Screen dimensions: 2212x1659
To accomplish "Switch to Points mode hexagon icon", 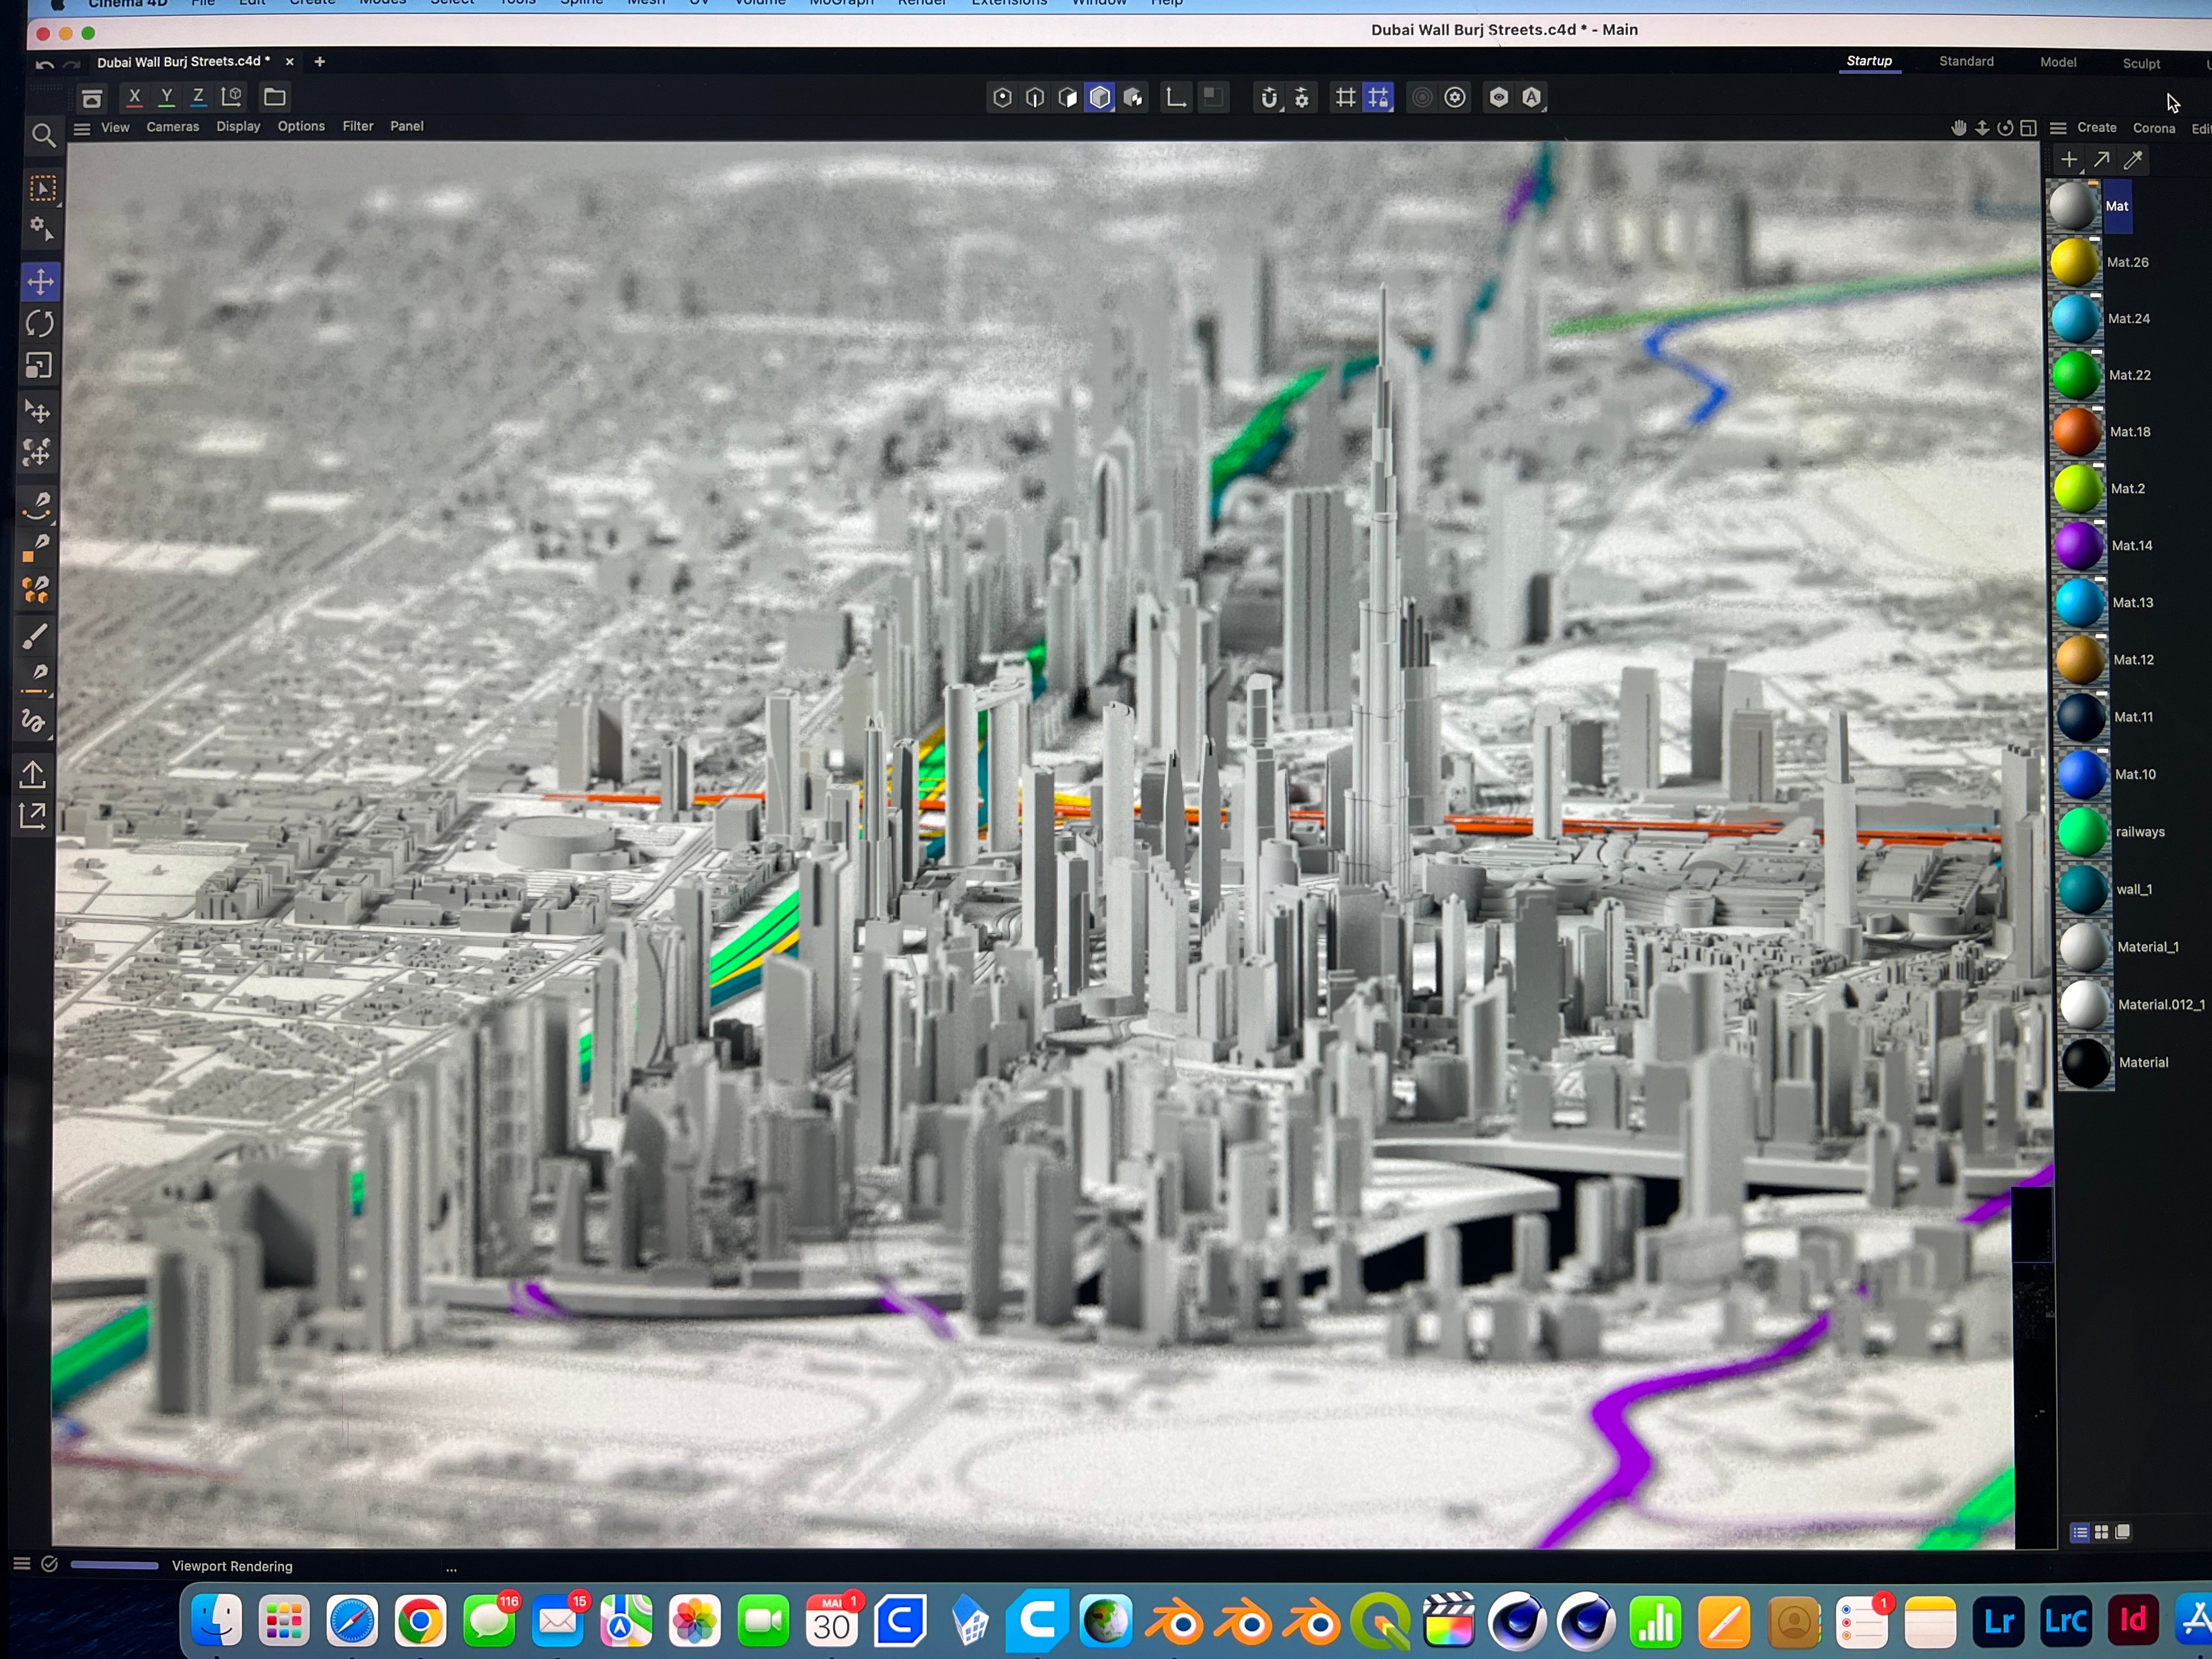I will [x=1002, y=98].
